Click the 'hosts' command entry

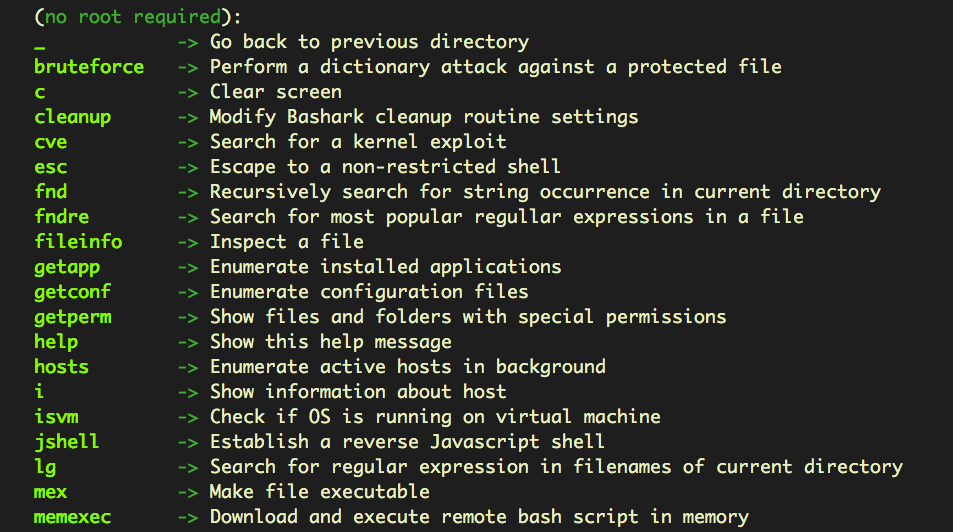[x=61, y=367]
